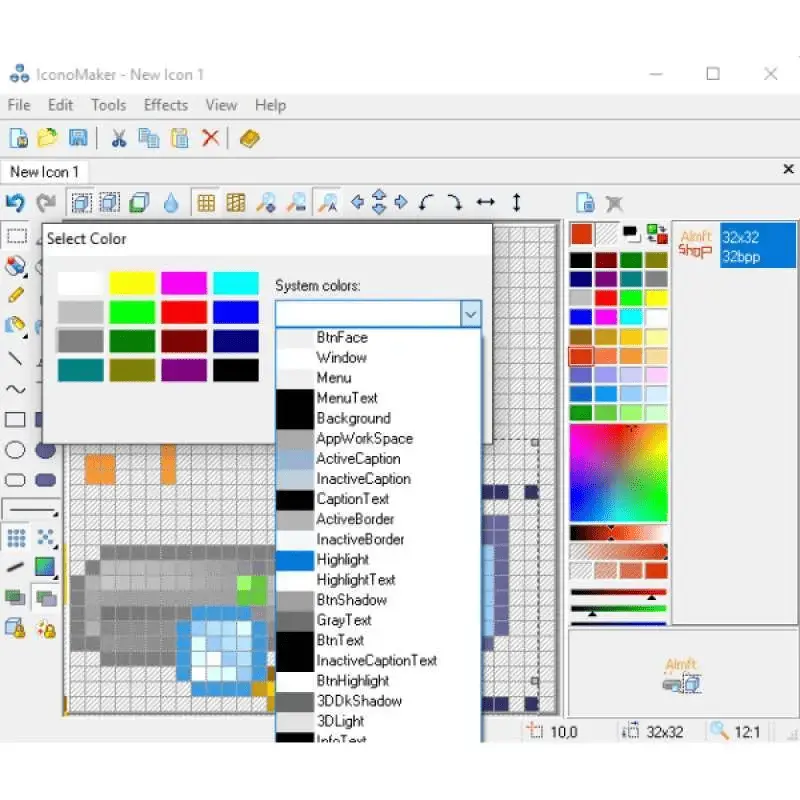Collapse the System colors dropdown arrow
Screen dimensions: 800x800
pos(470,314)
